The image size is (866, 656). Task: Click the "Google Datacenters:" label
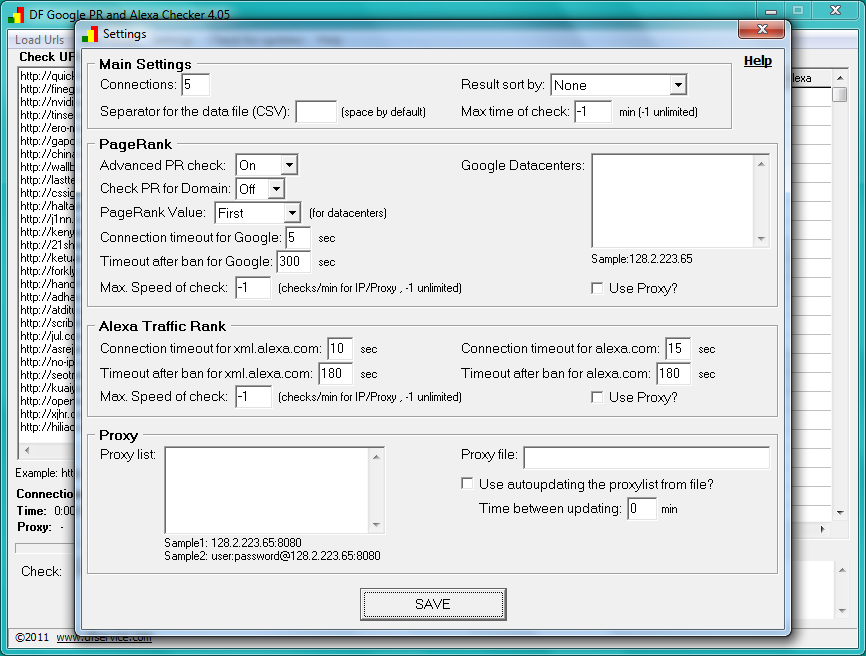coord(523,166)
